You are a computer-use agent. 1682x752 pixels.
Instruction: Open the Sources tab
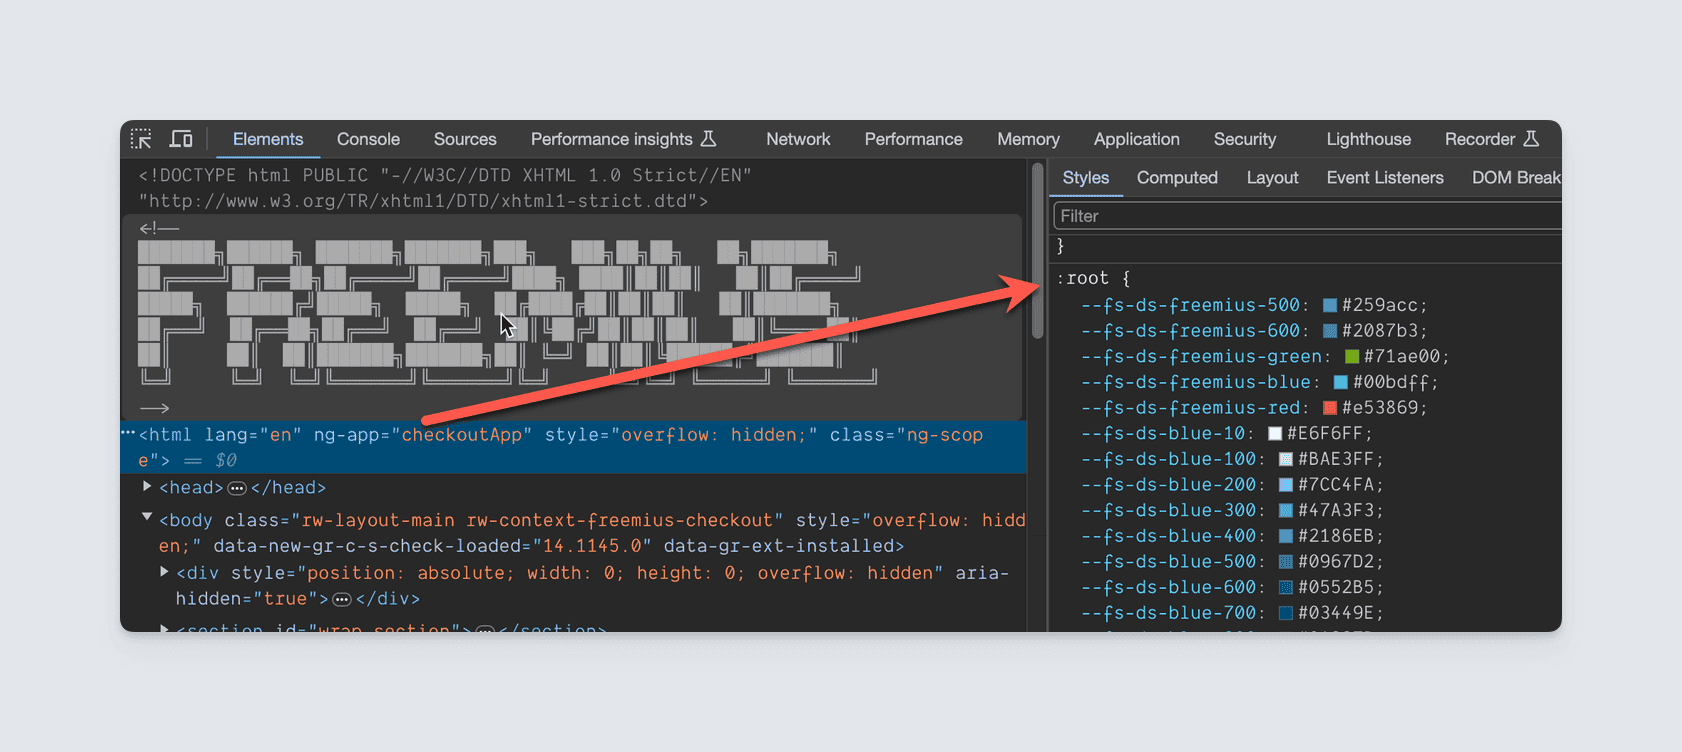465,139
